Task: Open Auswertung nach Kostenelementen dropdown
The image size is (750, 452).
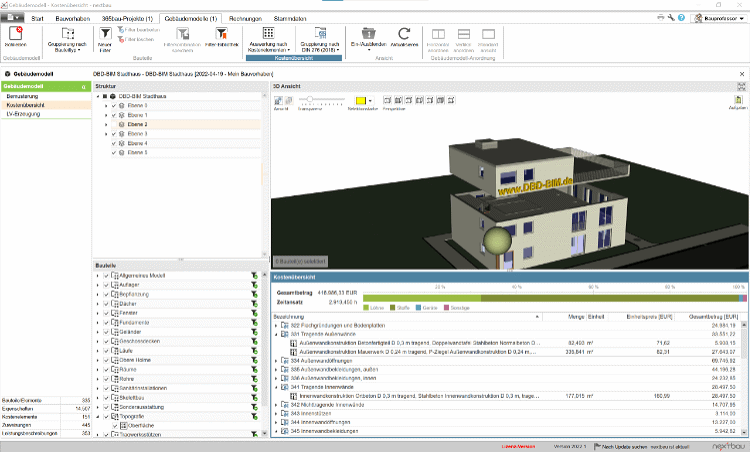Action: click(x=268, y=39)
